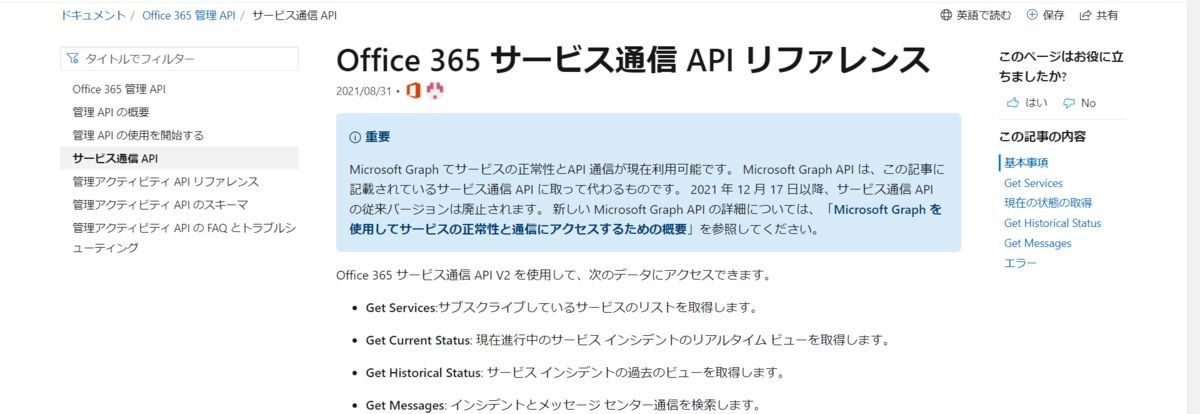This screenshot has width=1200, height=414.
Task: Click 英語で読む text
Action: pyautogui.click(x=984, y=15)
